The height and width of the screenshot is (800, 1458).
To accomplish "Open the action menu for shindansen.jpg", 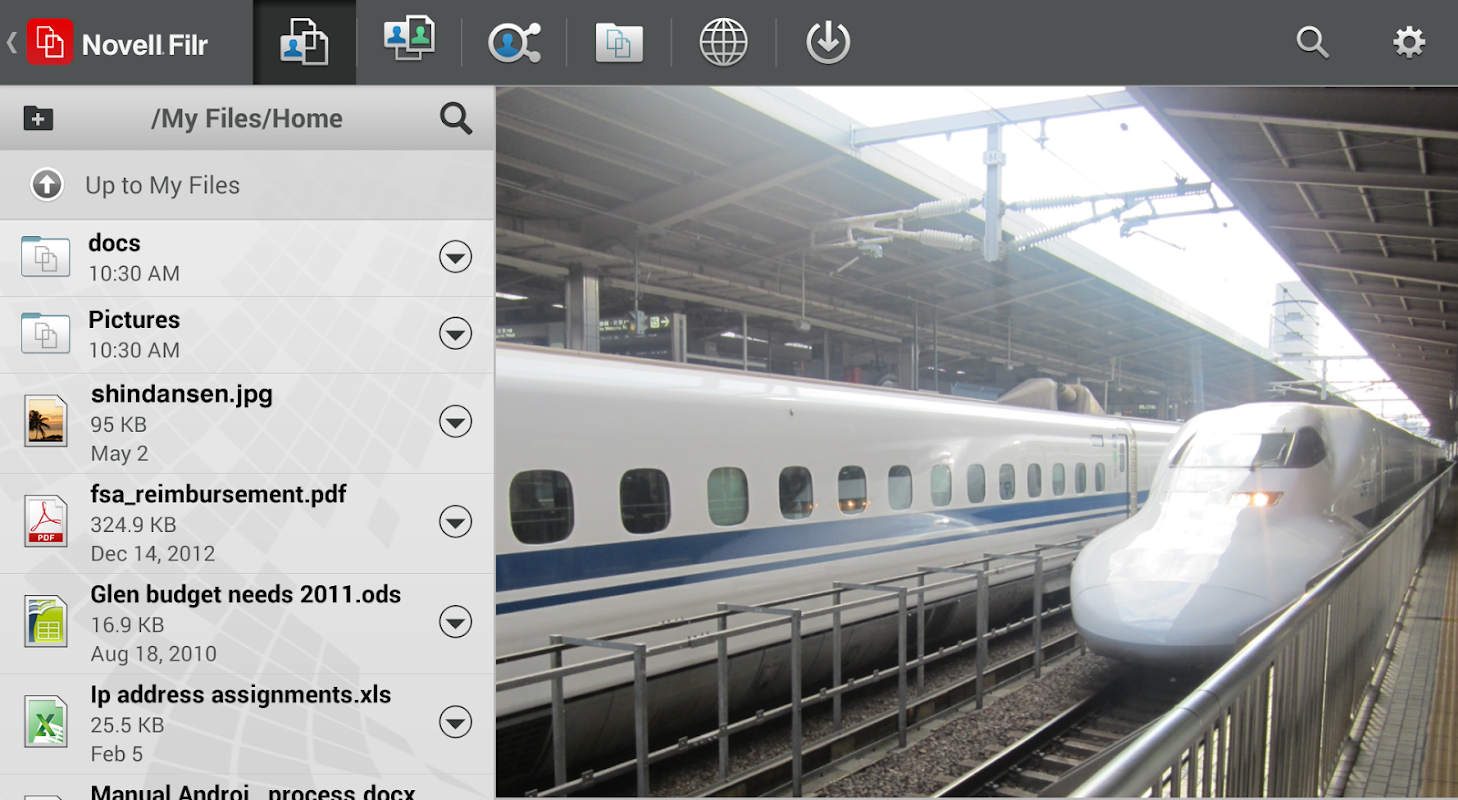I will point(456,423).
